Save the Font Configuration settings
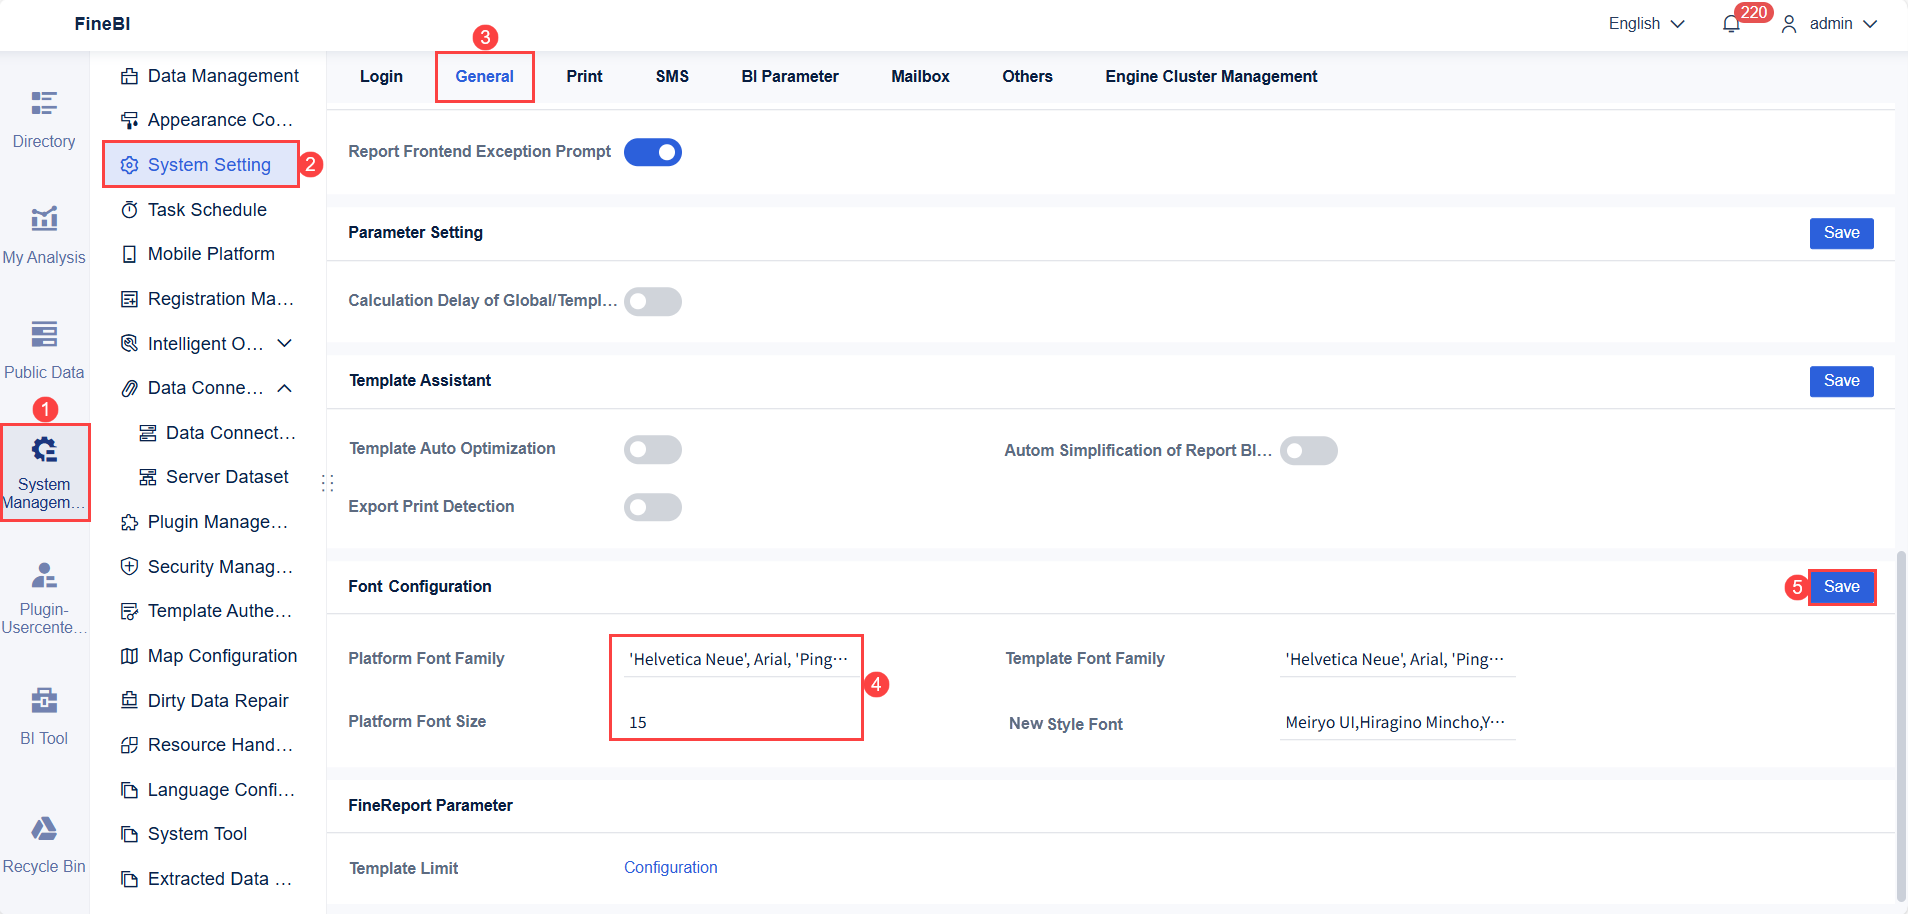Screen dimensions: 1908x914 1841,587
